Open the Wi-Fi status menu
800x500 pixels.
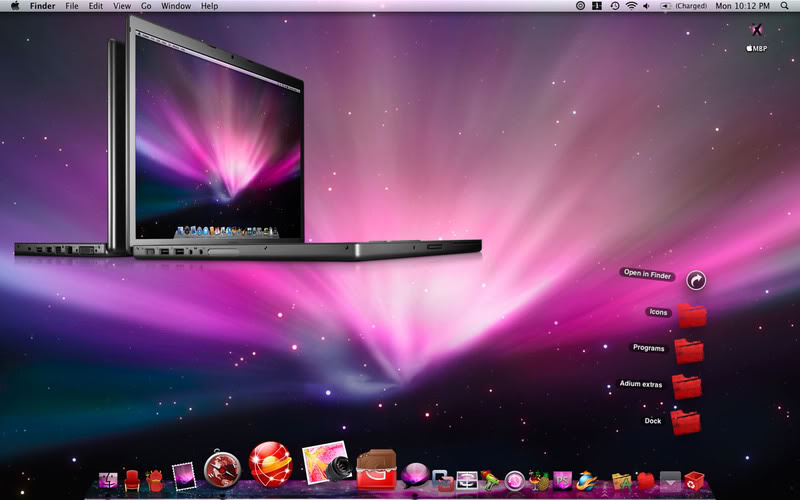632,6
